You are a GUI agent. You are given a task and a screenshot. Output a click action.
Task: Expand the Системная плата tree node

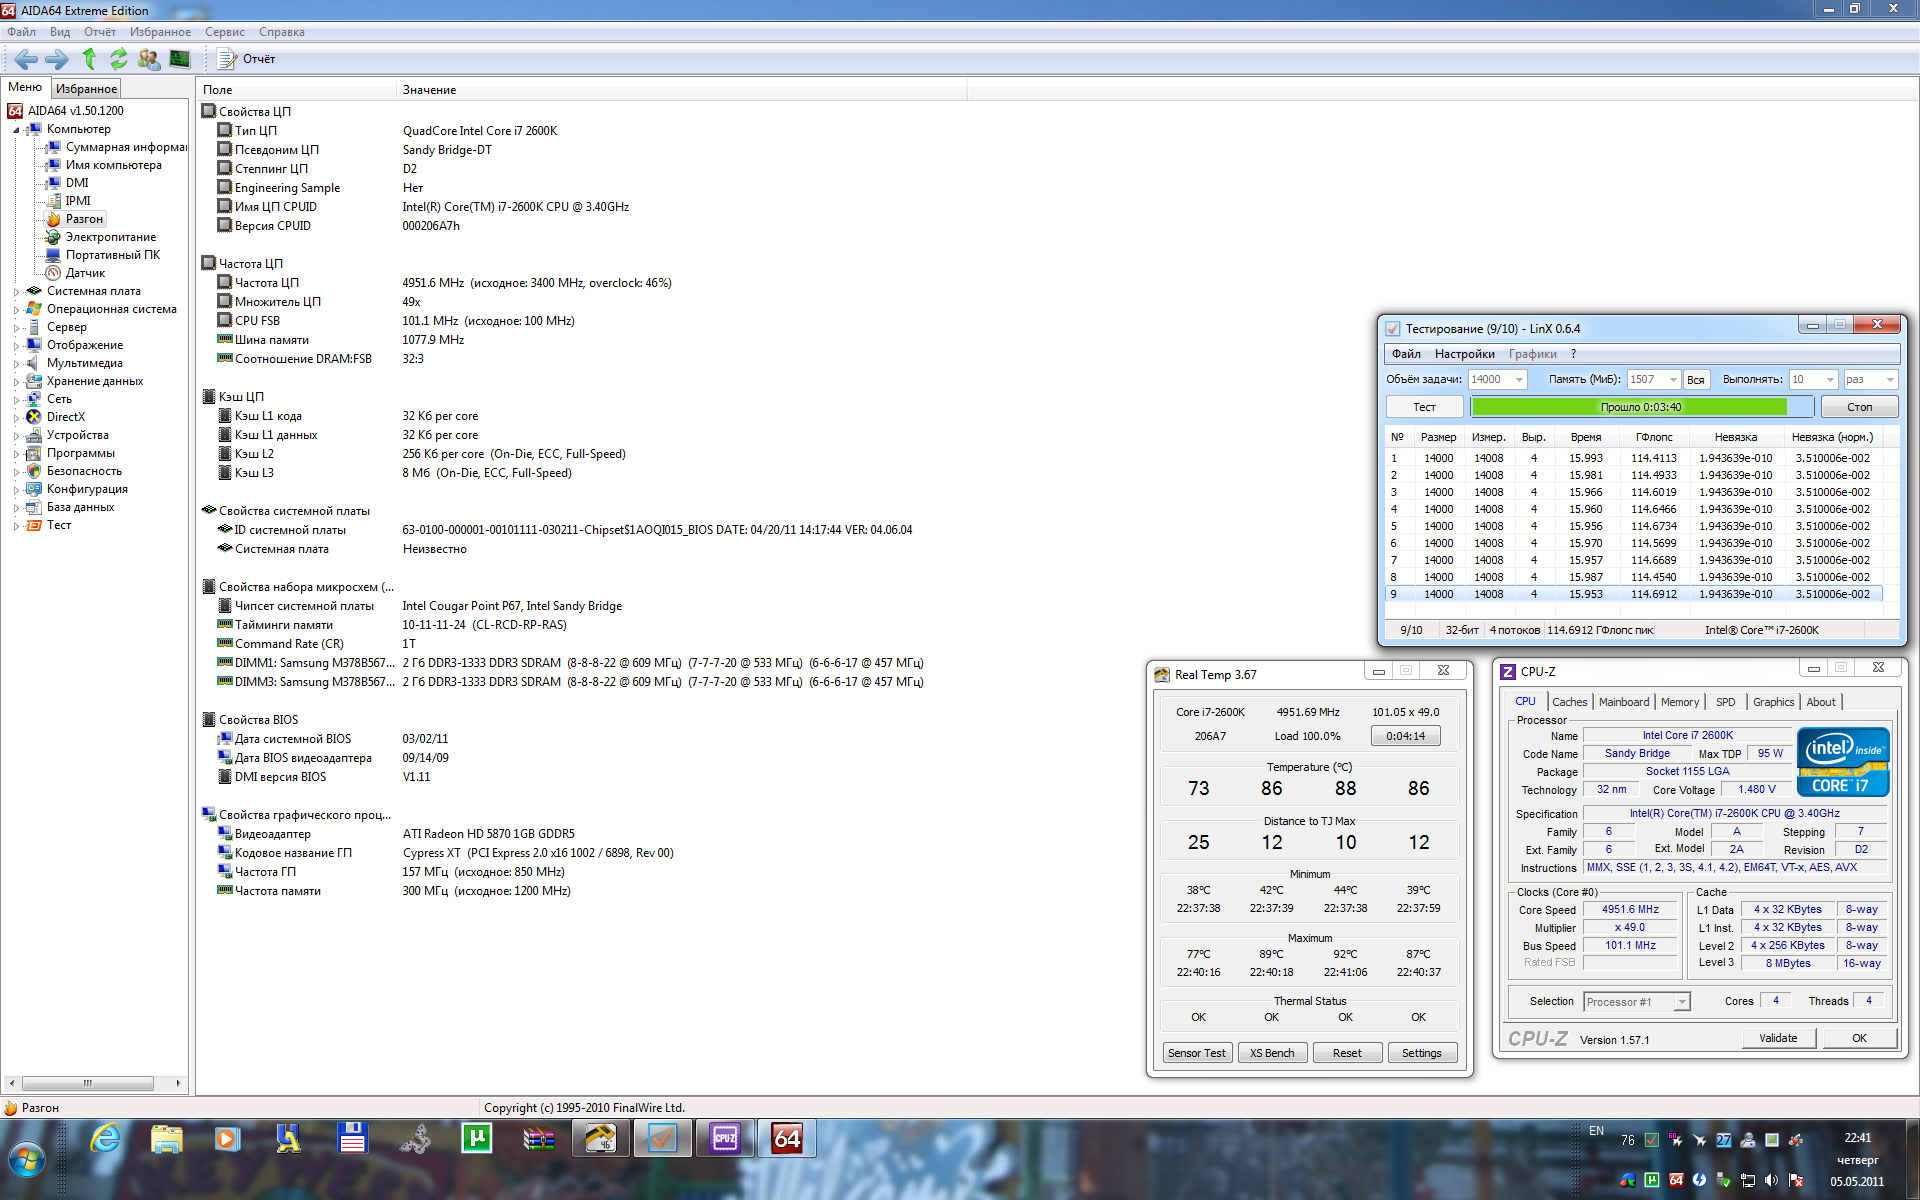click(16, 292)
